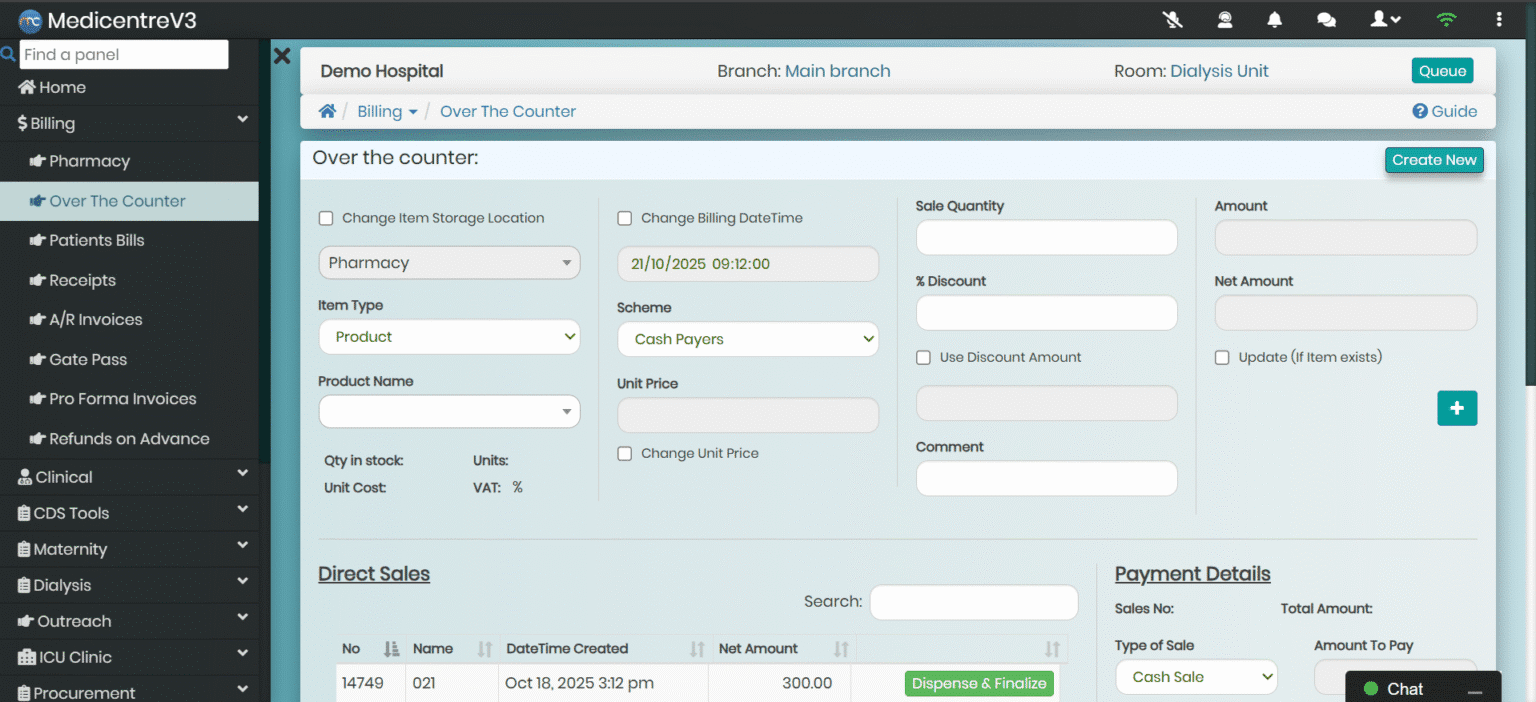Image resolution: width=1536 pixels, height=702 pixels.
Task: Click the Sale Quantity input field
Action: 1046,238
